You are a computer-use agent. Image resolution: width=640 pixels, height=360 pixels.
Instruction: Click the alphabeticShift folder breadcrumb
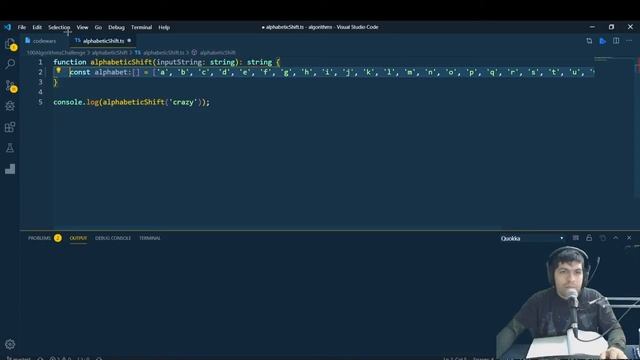[109, 53]
